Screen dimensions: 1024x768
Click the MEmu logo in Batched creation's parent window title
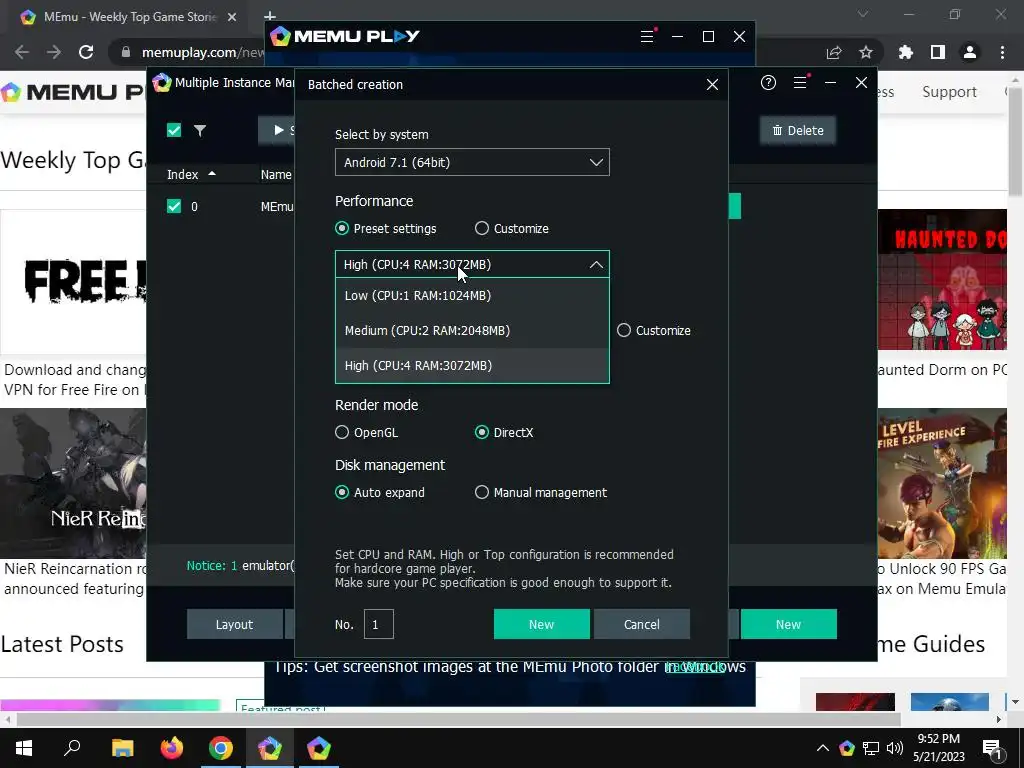click(x=161, y=83)
